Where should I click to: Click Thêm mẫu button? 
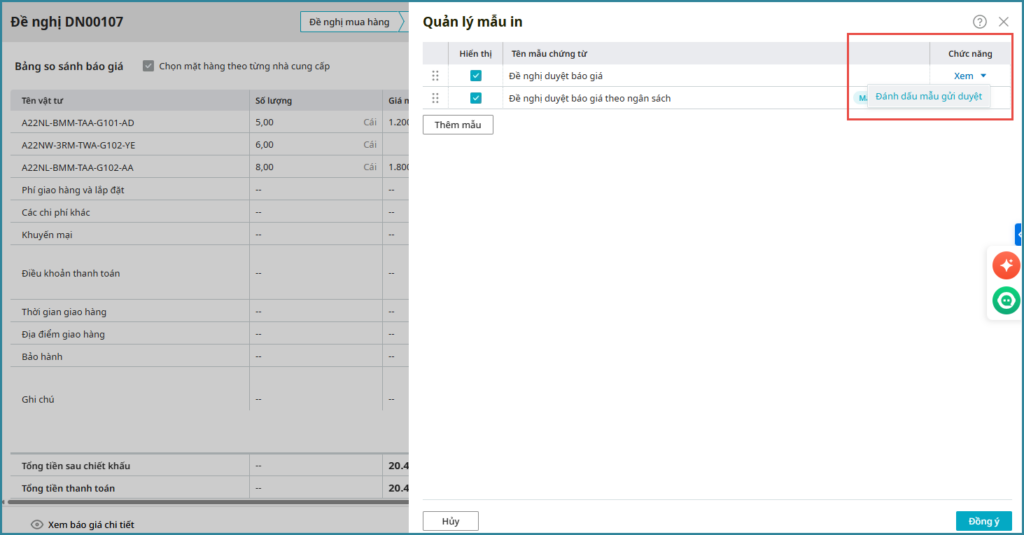tap(458, 125)
